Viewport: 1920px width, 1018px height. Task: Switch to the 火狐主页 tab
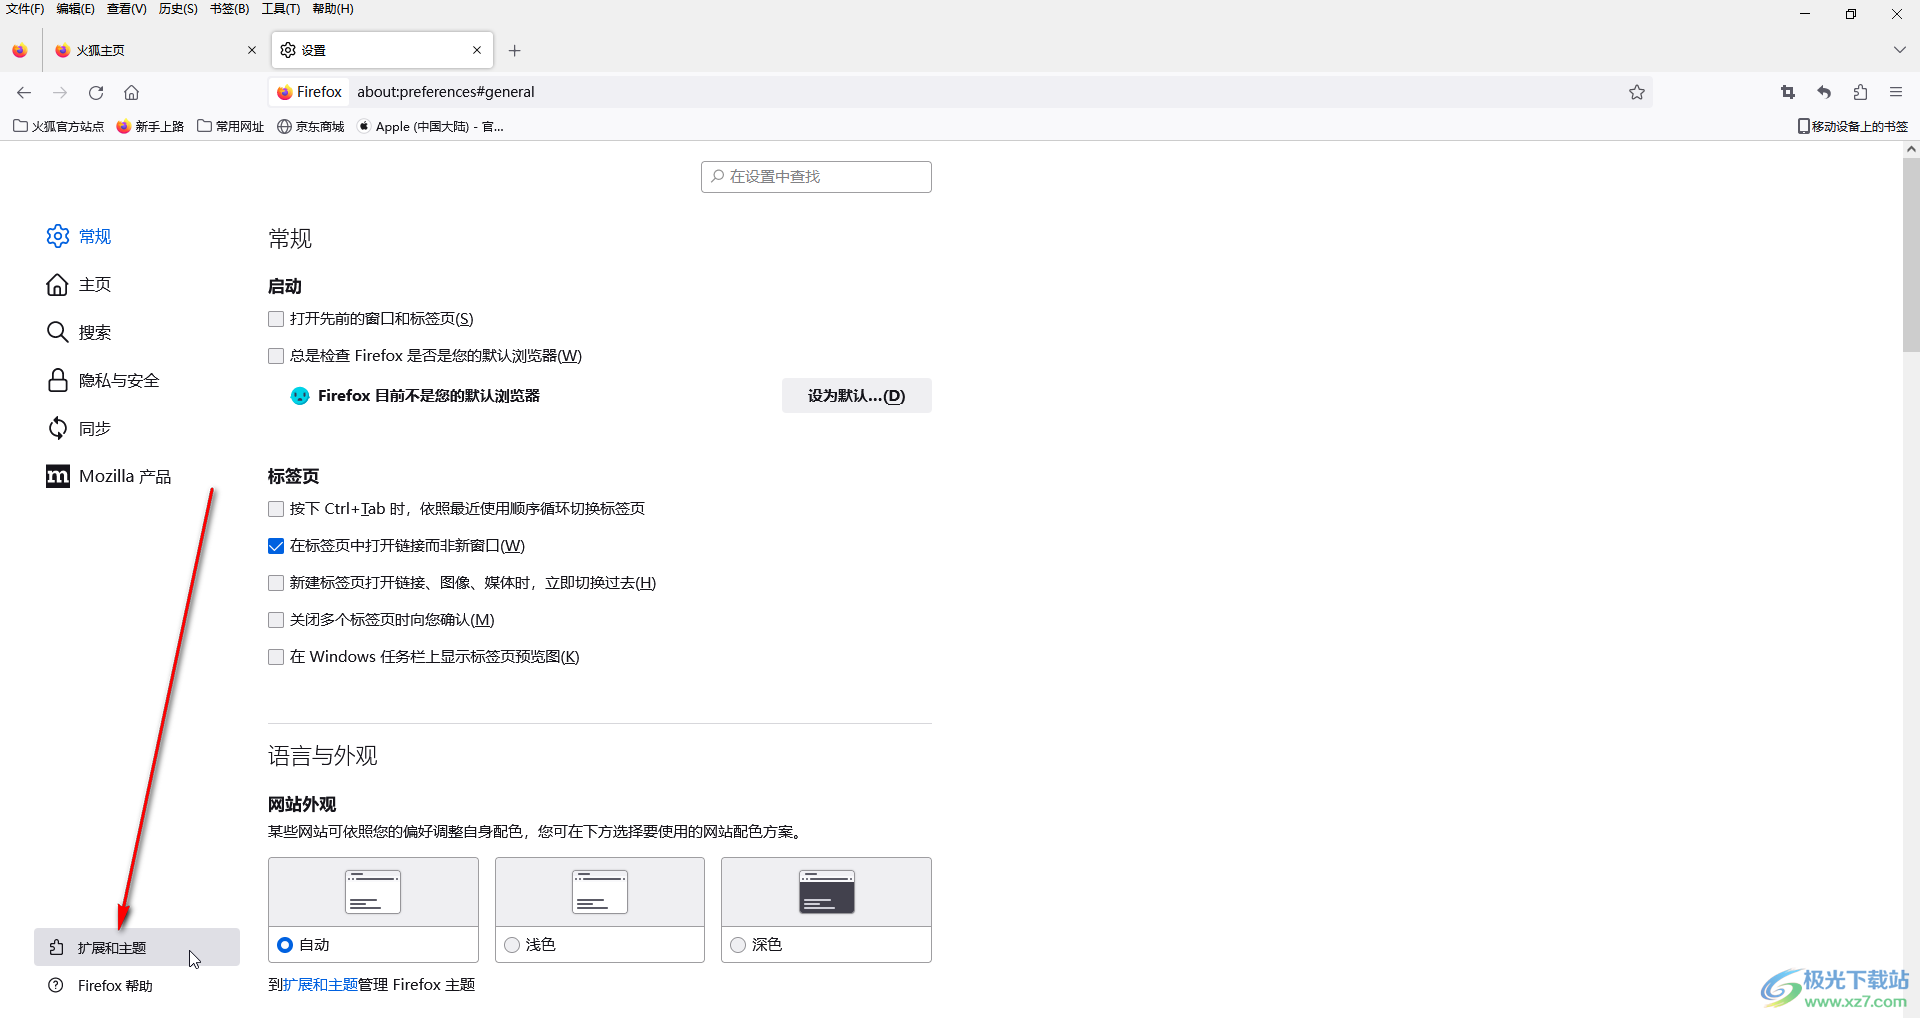150,50
